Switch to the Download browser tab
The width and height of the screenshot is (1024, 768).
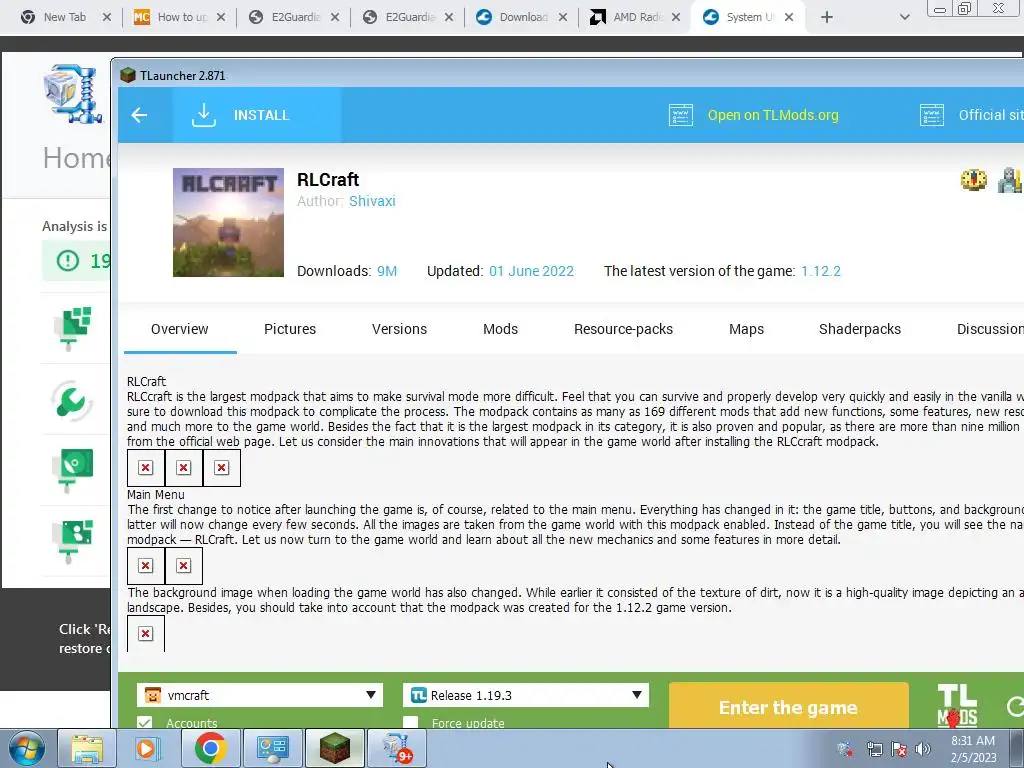point(521,17)
